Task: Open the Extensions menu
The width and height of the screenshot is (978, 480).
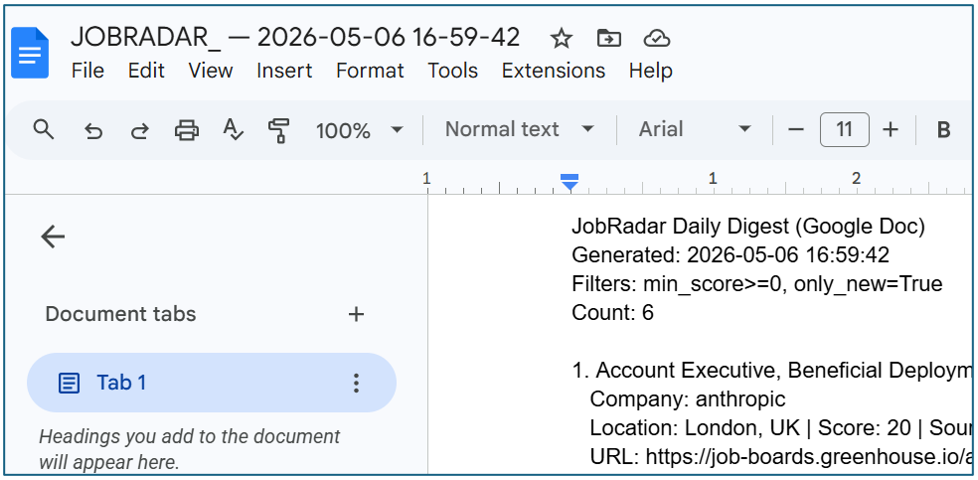Action: click(x=553, y=70)
